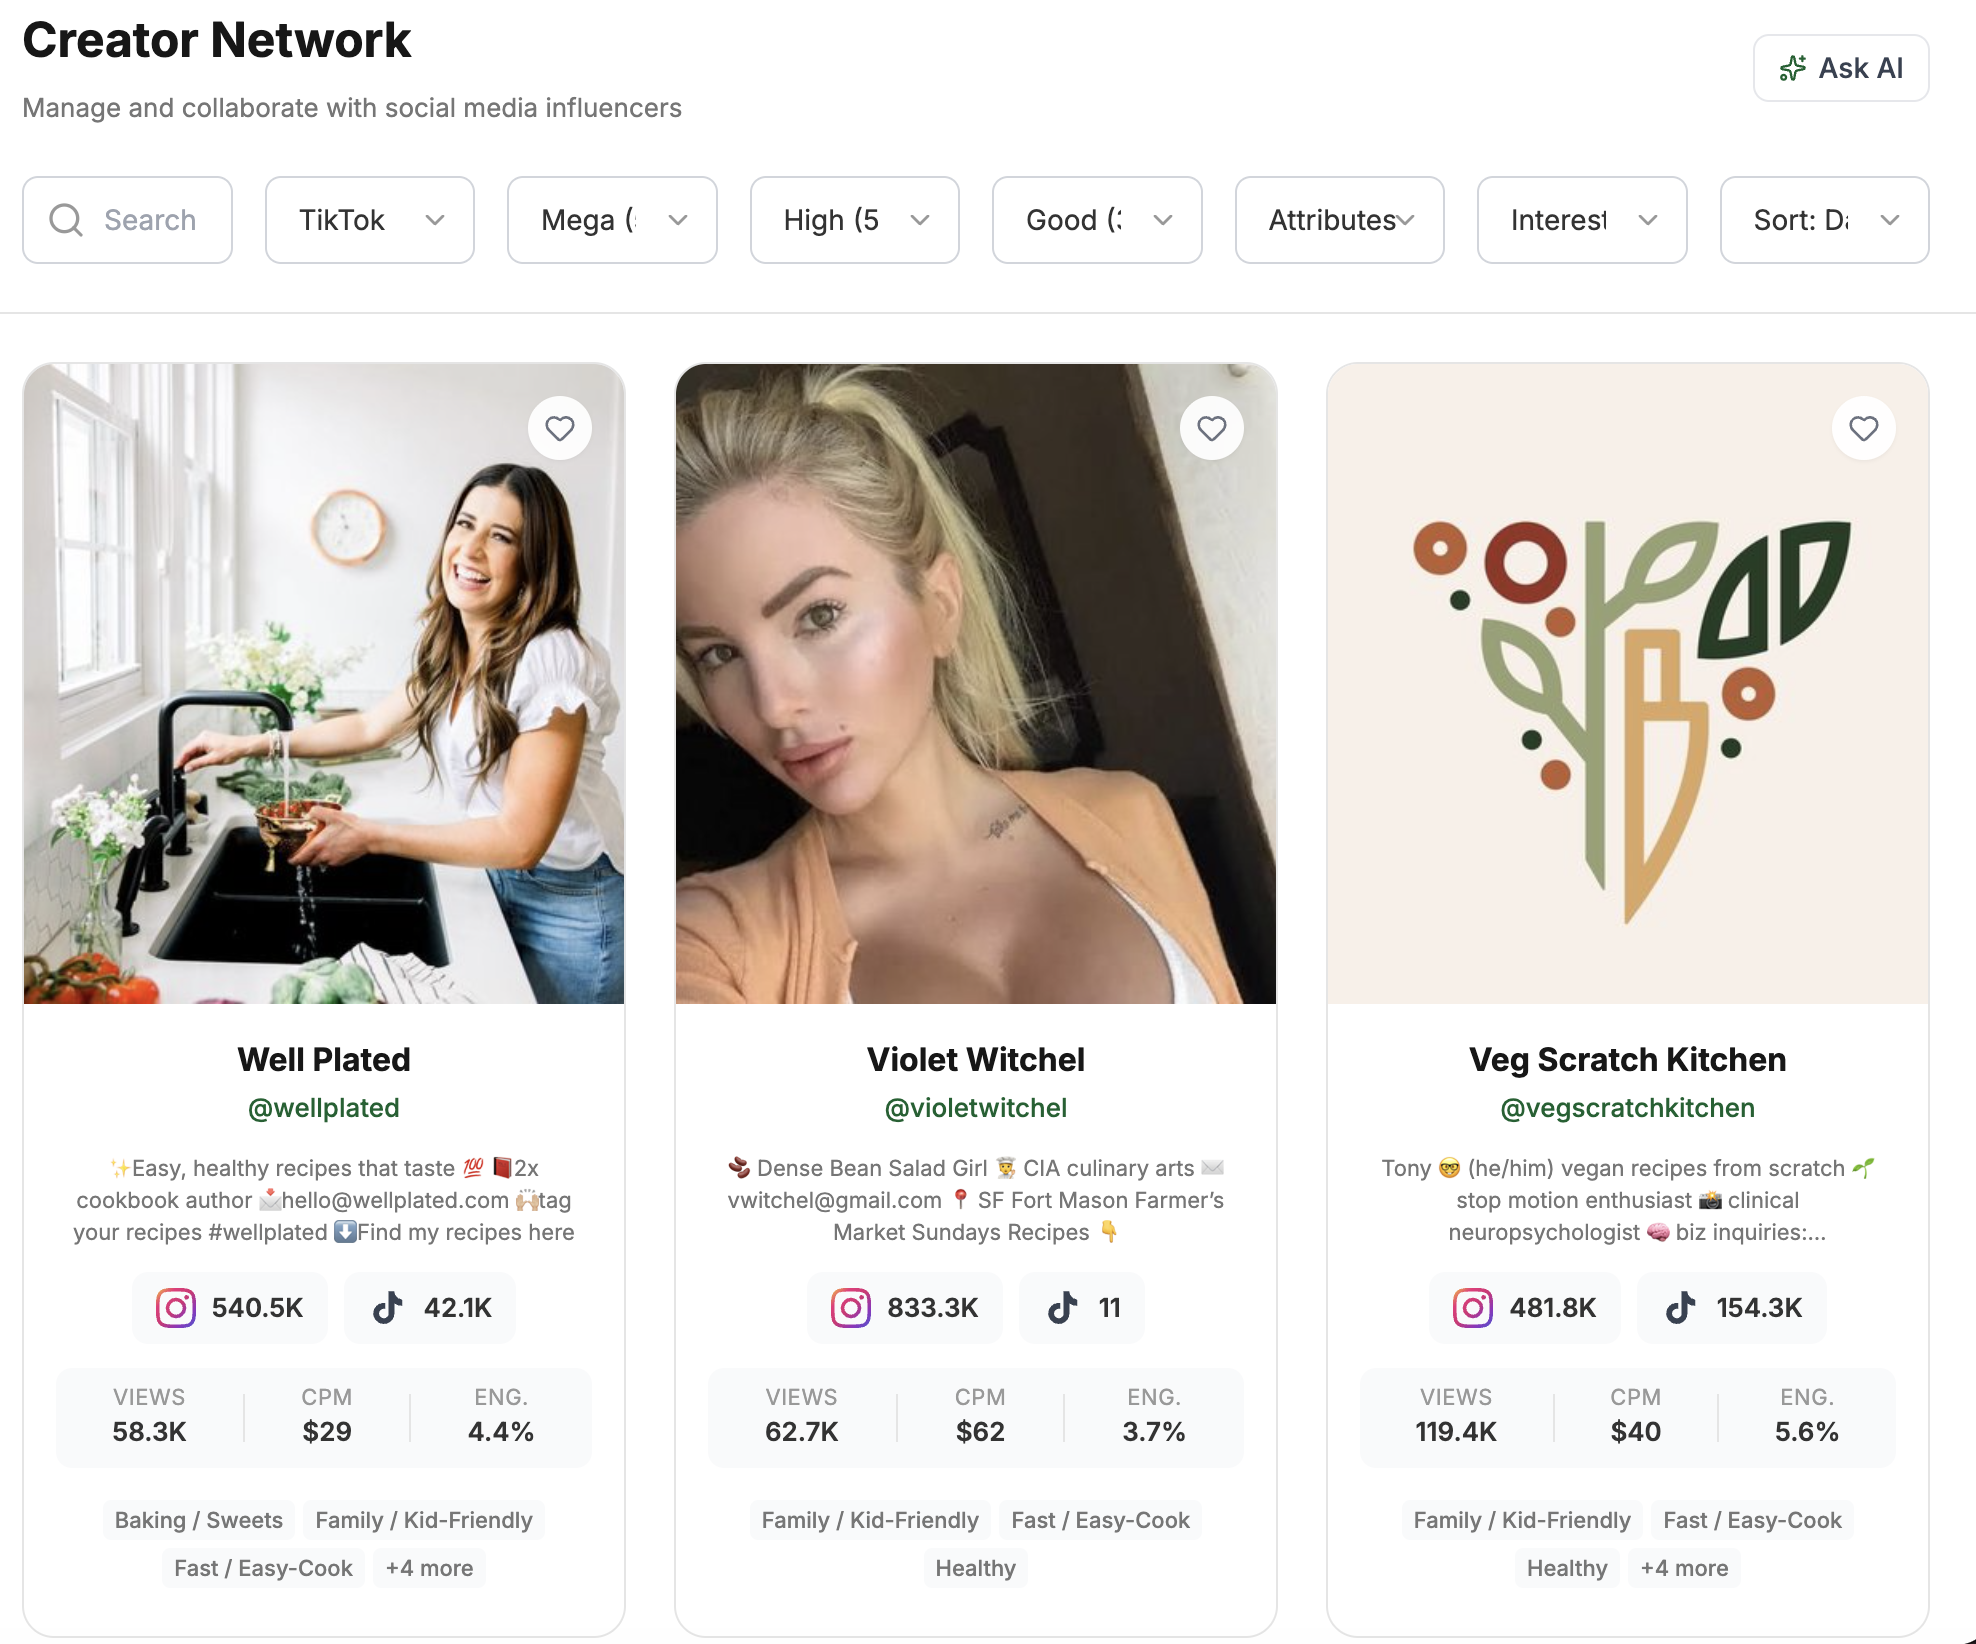1976x1644 pixels.
Task: Click Well Plated's TikTok icon
Action: (x=388, y=1308)
